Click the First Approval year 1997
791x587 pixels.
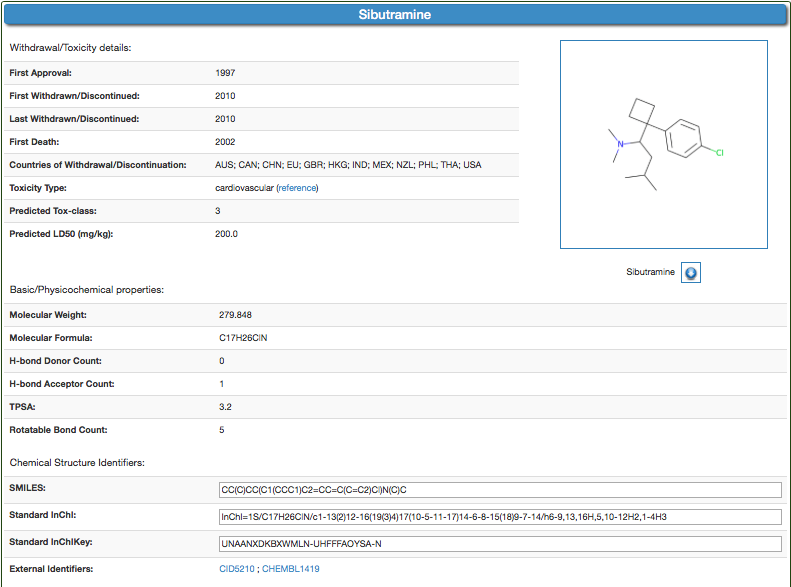225,73
